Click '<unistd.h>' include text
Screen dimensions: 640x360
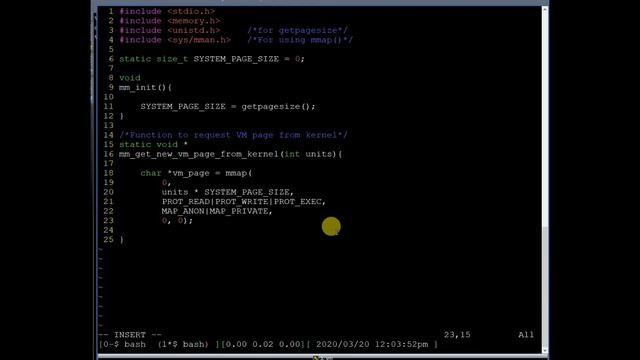(x=193, y=30)
